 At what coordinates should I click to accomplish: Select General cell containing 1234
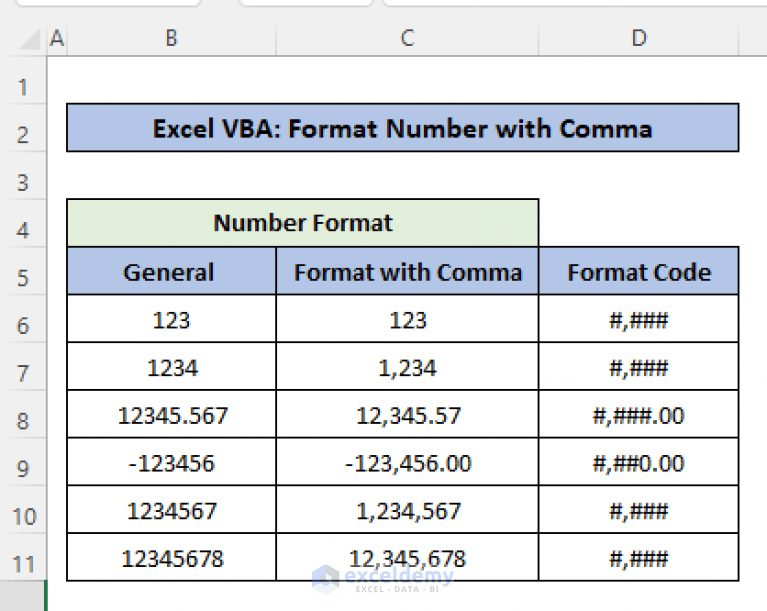click(171, 367)
